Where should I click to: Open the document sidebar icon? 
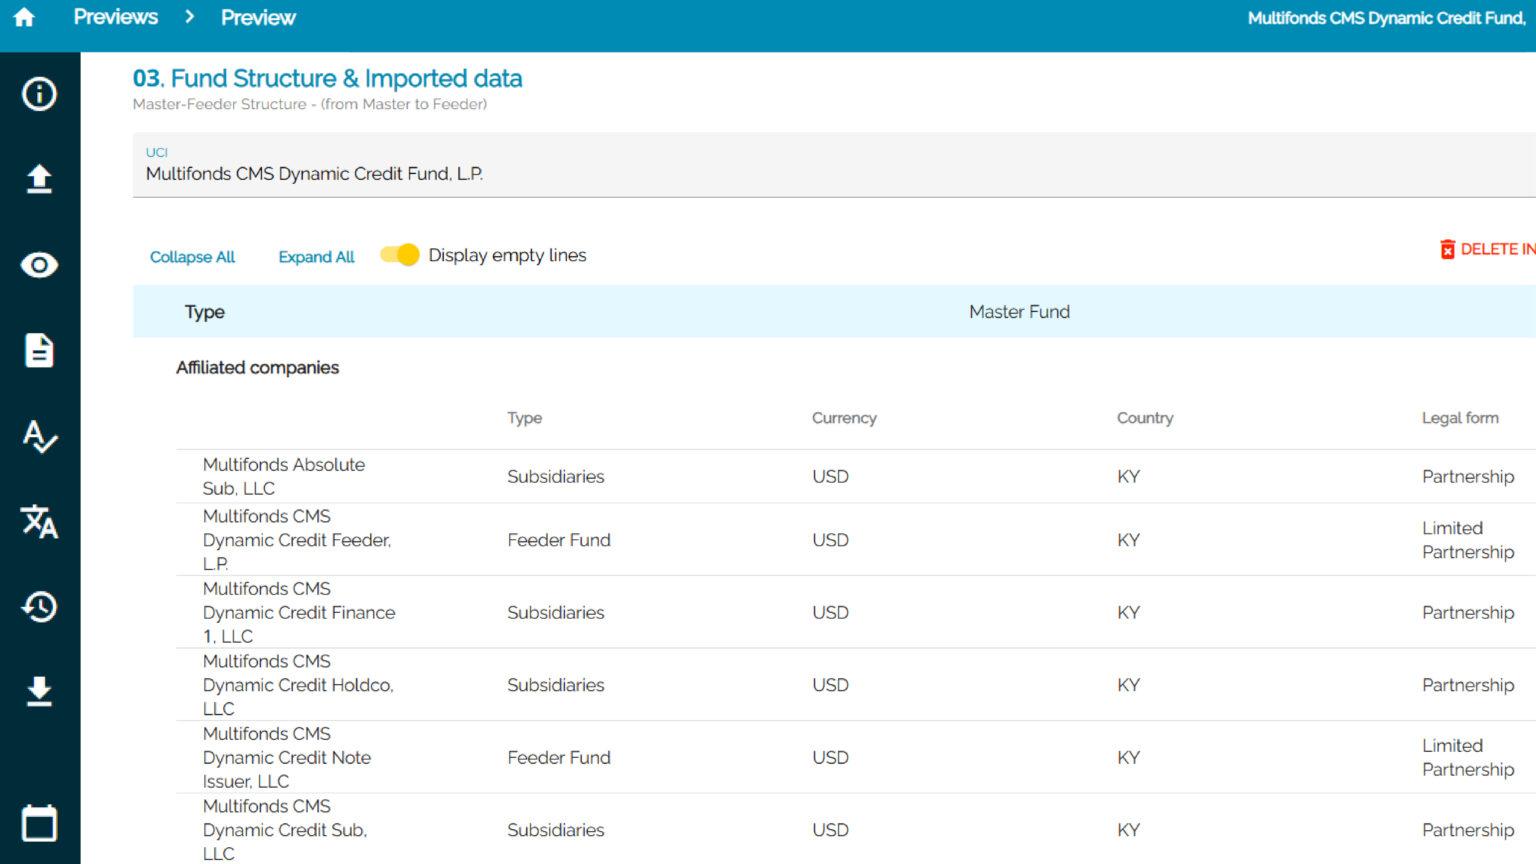[x=39, y=350]
